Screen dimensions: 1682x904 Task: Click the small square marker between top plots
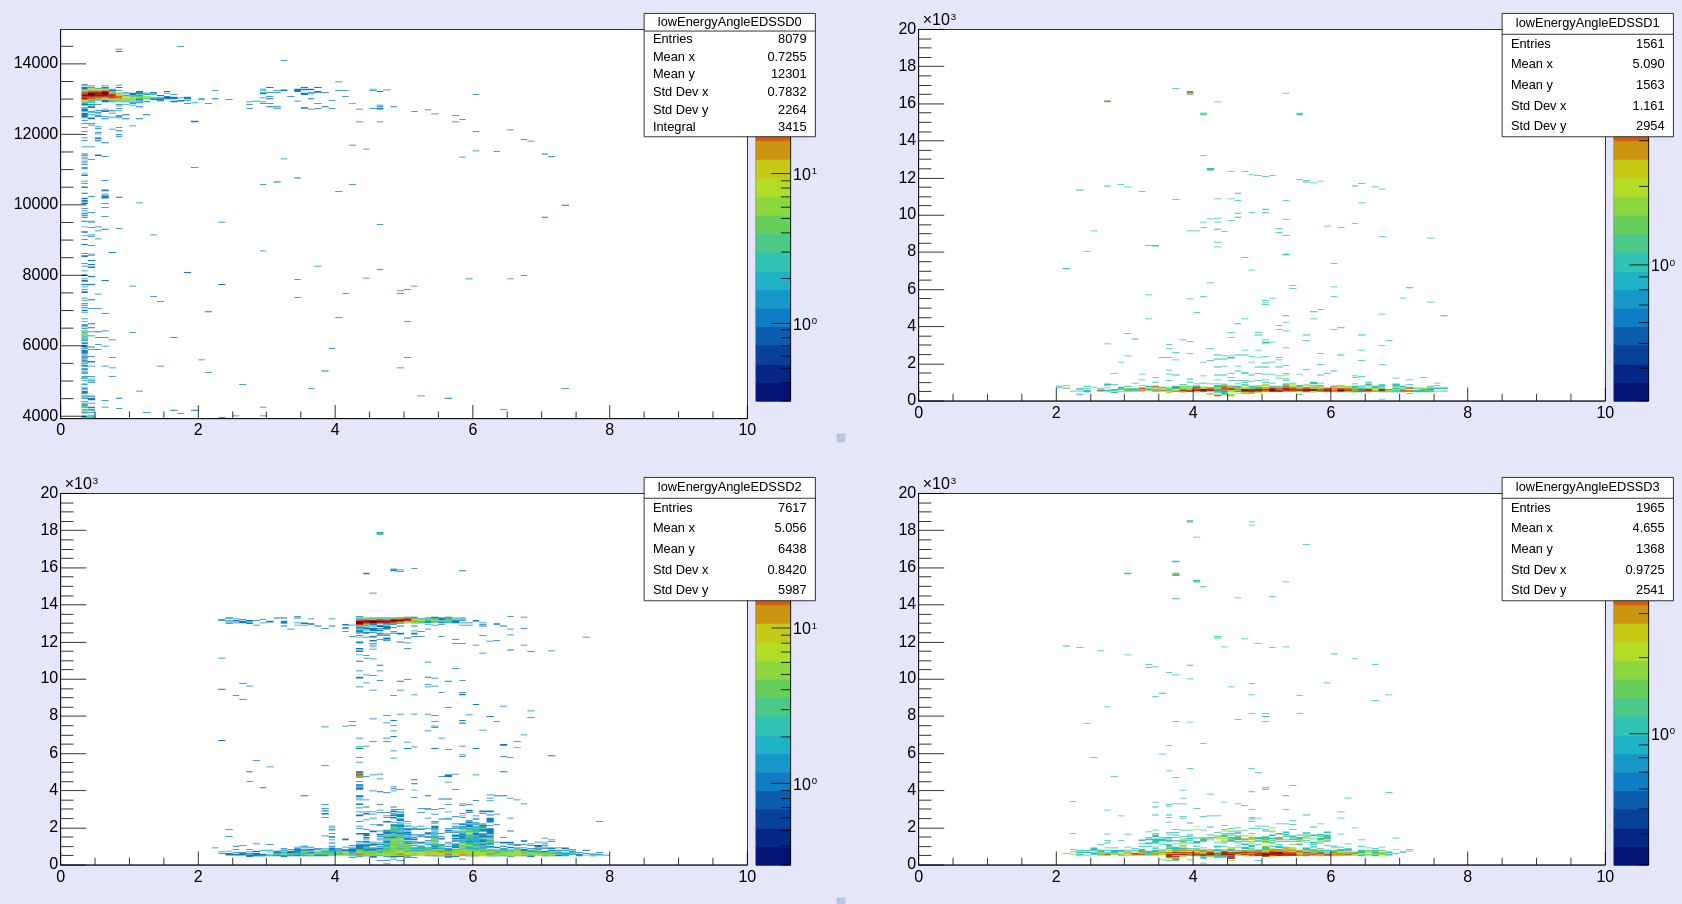coord(841,438)
